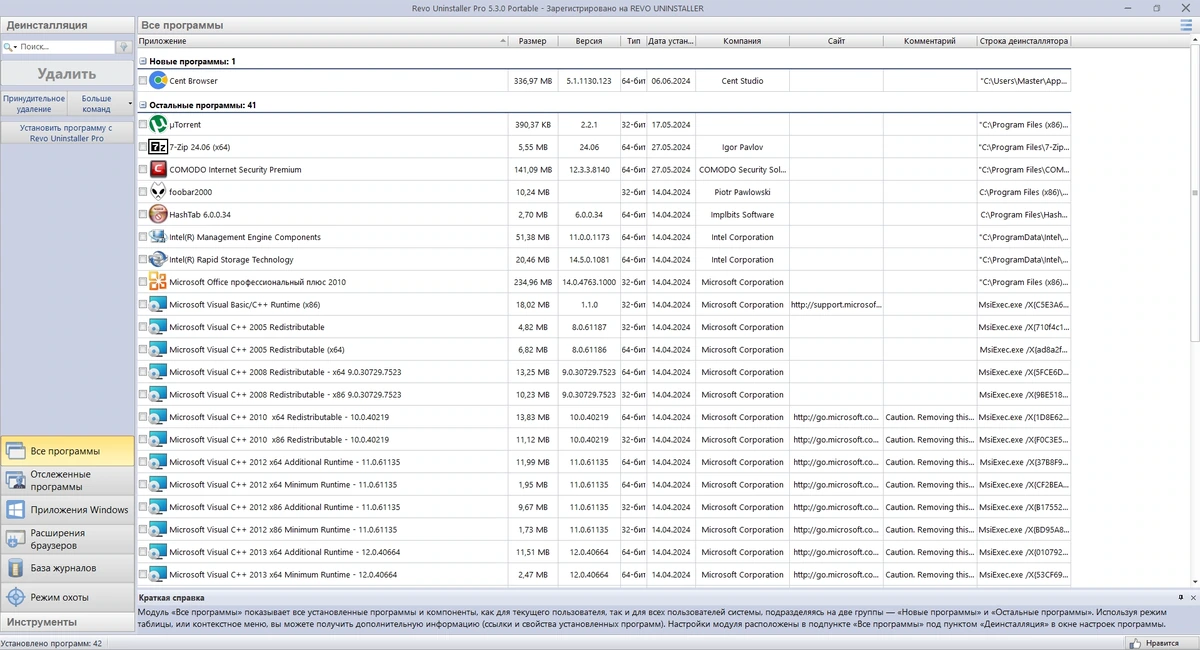Viewport: 1200px width, 650px height.
Task: Click the Режим охоты crosshair icon
Action: [x=15, y=597]
